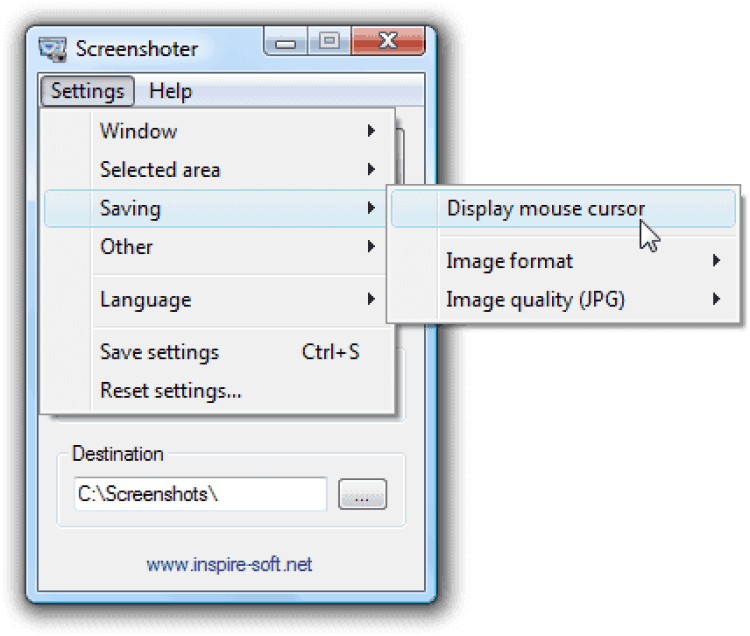Open the www.inspire-soft.net link
The width and height of the screenshot is (750, 636).
[229, 565]
